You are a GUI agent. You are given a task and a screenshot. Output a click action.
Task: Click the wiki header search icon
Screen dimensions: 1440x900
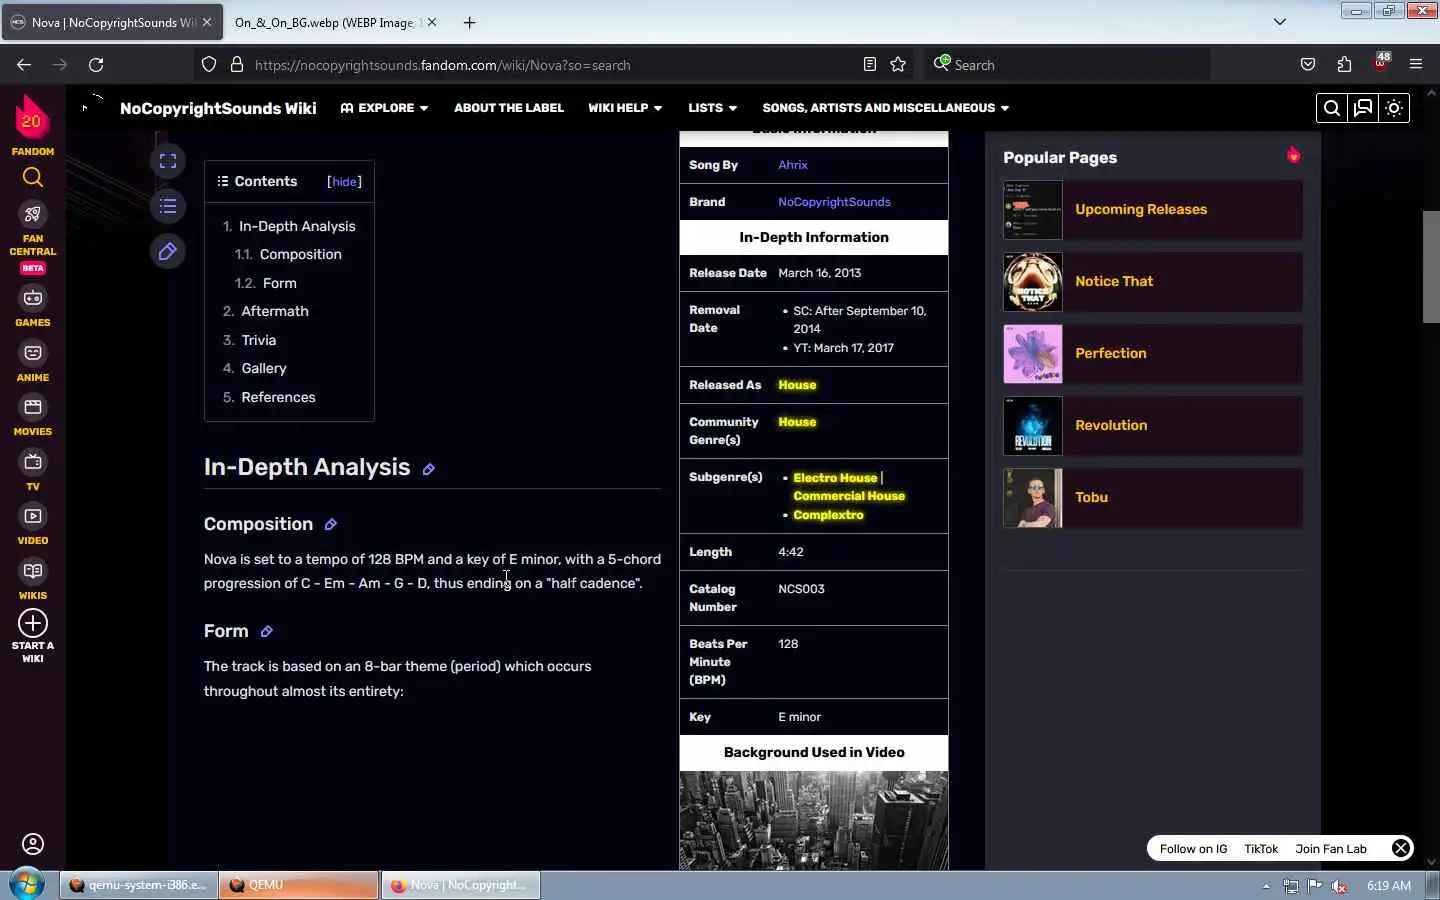click(x=1332, y=108)
